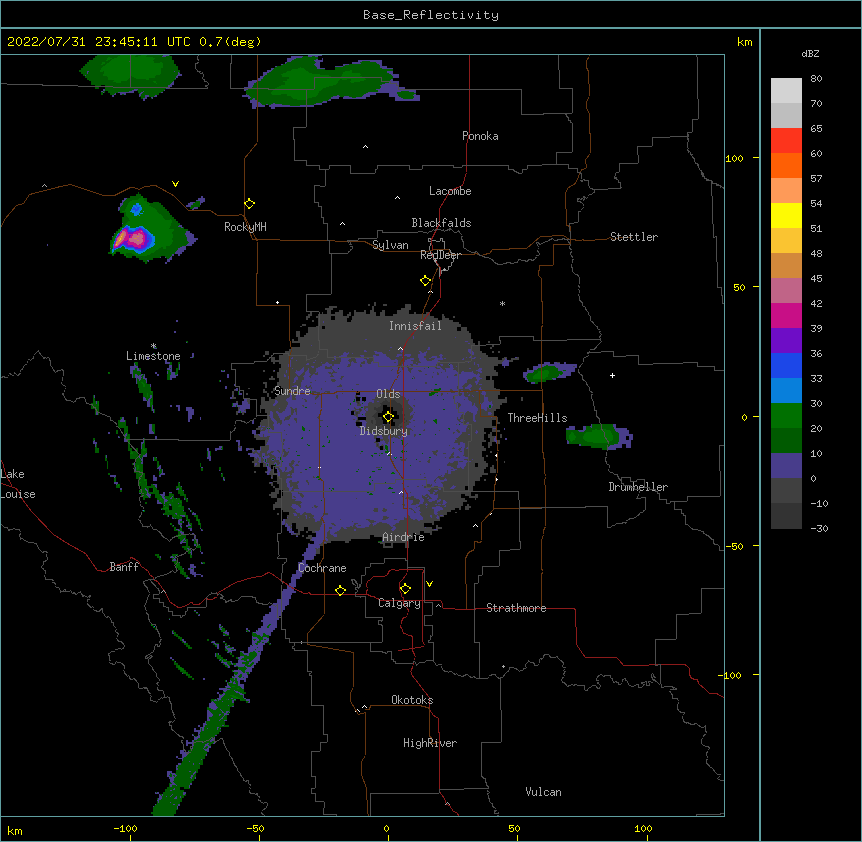Click the yellow diamond marker beside RockyMH
Image resolution: width=862 pixels, height=842 pixels.
[x=249, y=204]
